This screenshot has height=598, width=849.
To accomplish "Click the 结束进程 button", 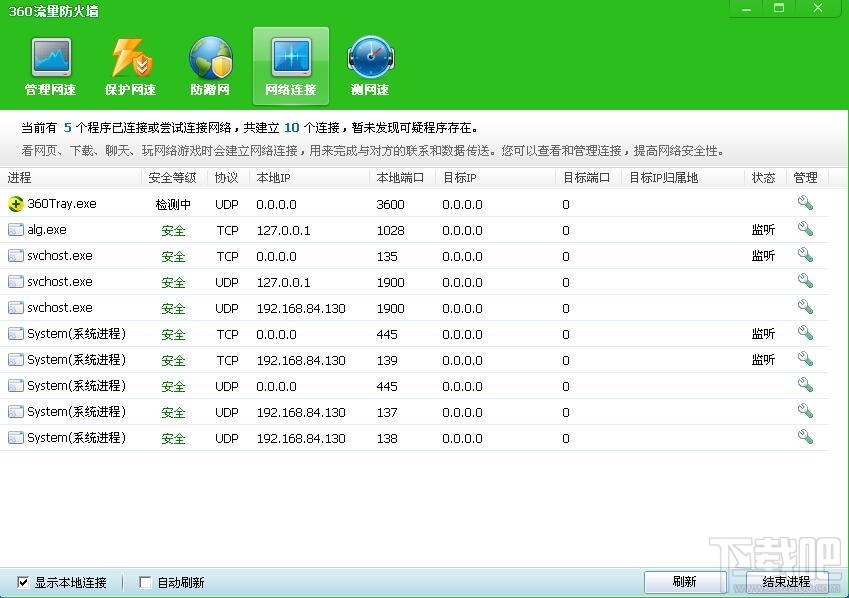I will coord(786,581).
